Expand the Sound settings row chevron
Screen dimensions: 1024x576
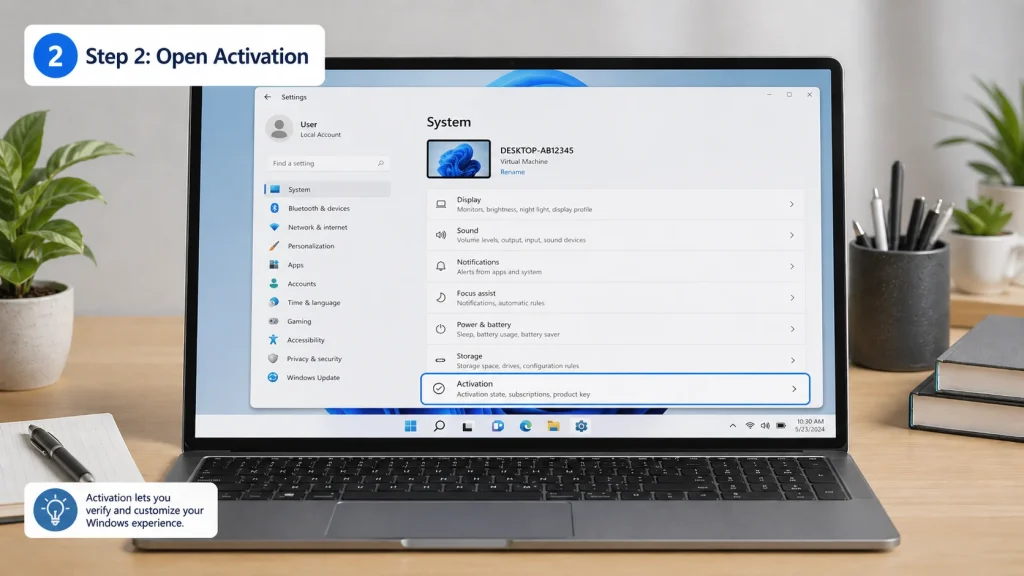(x=792, y=235)
